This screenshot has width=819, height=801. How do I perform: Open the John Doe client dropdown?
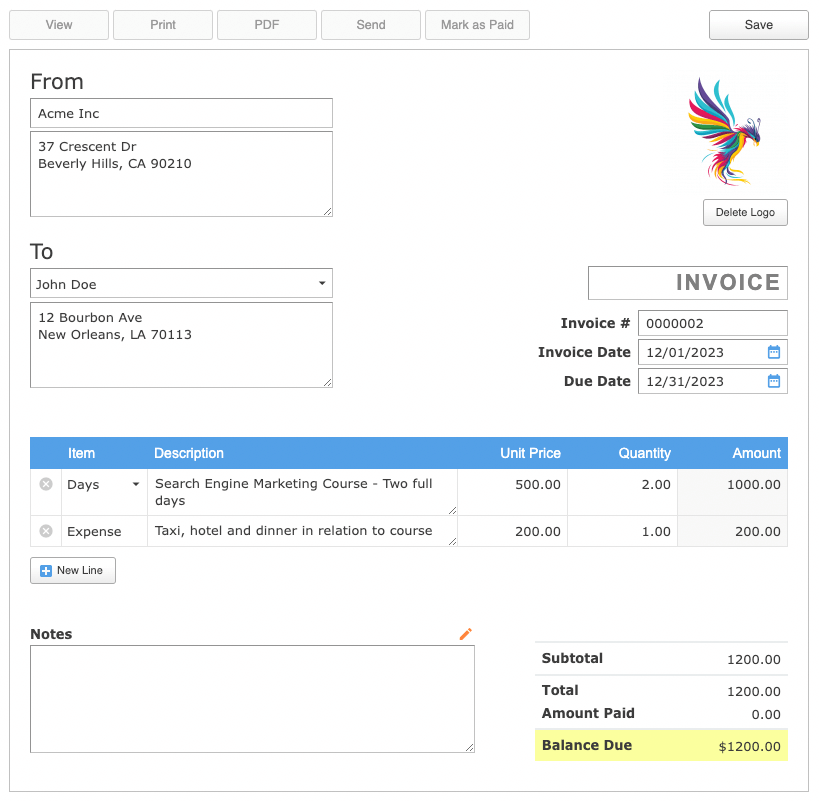point(181,284)
